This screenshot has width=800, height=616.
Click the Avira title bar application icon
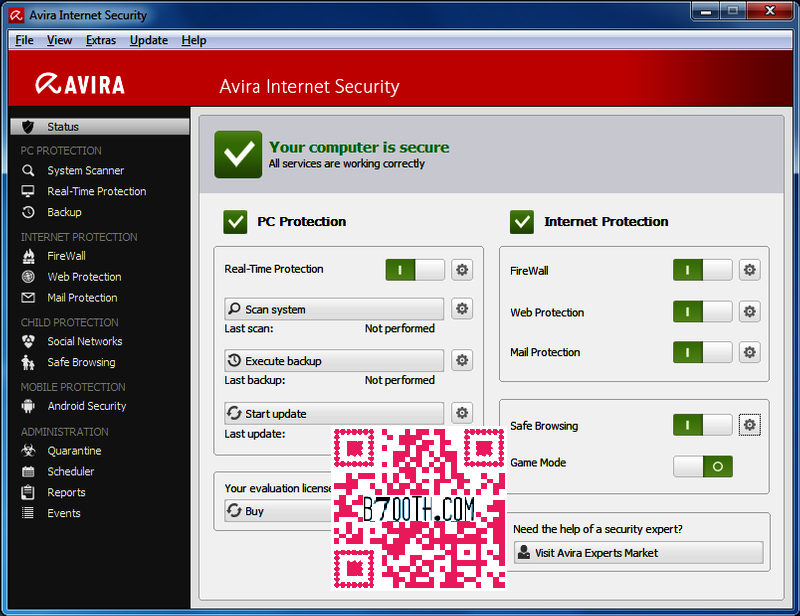point(16,15)
